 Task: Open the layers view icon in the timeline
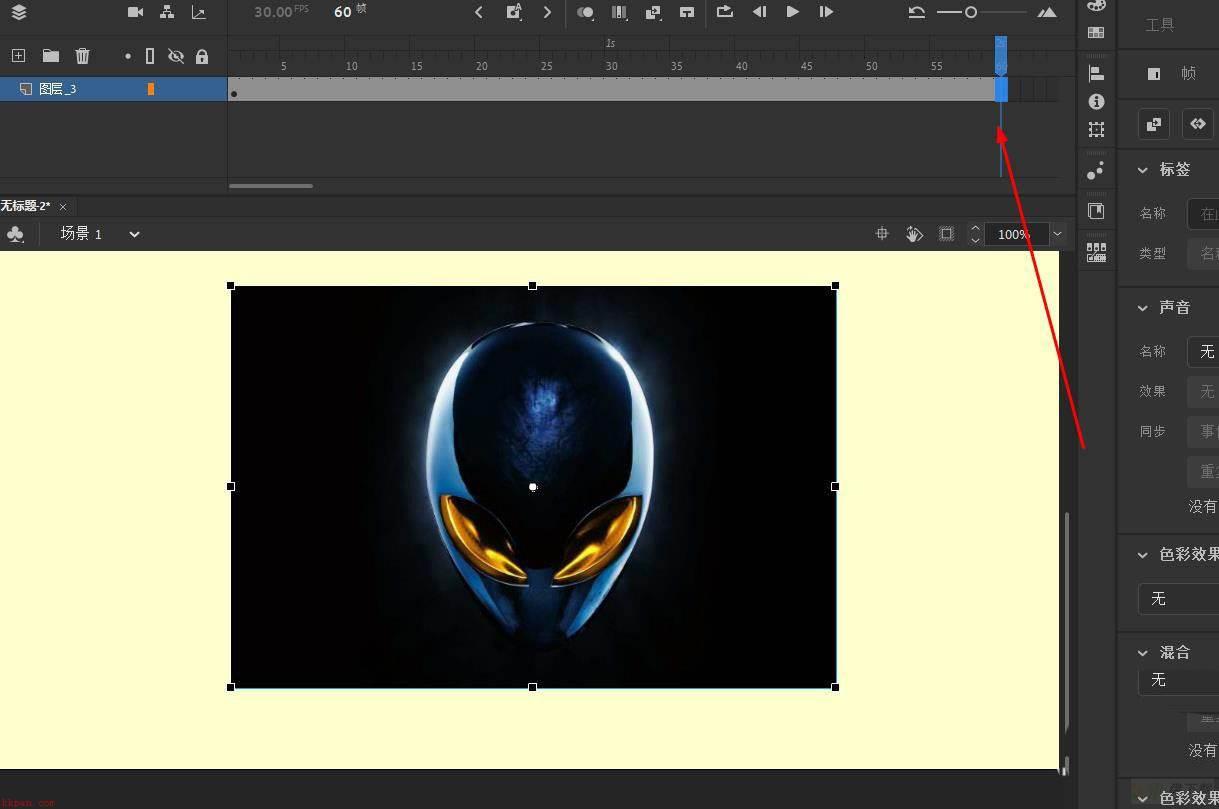click(x=18, y=12)
